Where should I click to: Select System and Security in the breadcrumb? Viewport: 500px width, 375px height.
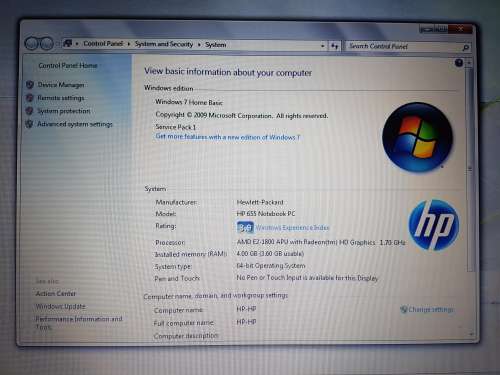[164, 44]
